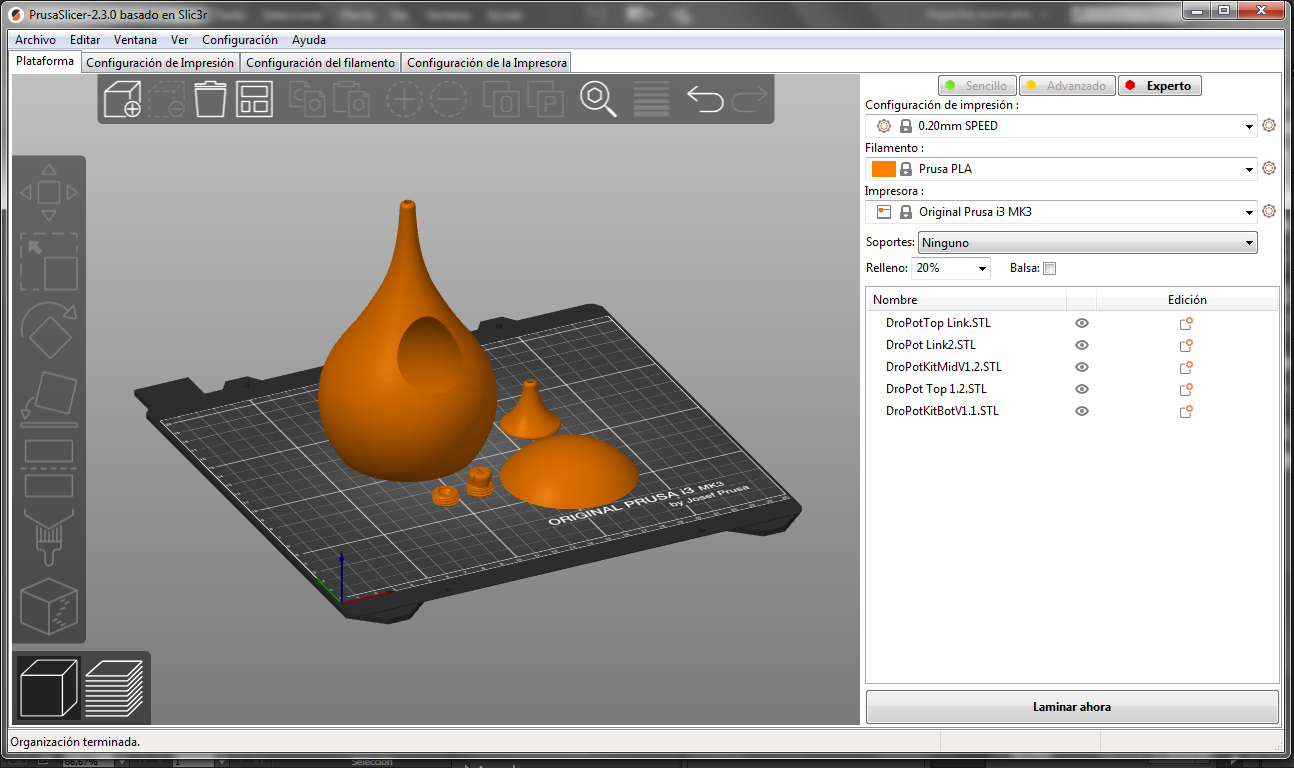This screenshot has width=1294, height=768.
Task: Select the Rotate tool in left sidebar
Action: pyautogui.click(x=49, y=330)
